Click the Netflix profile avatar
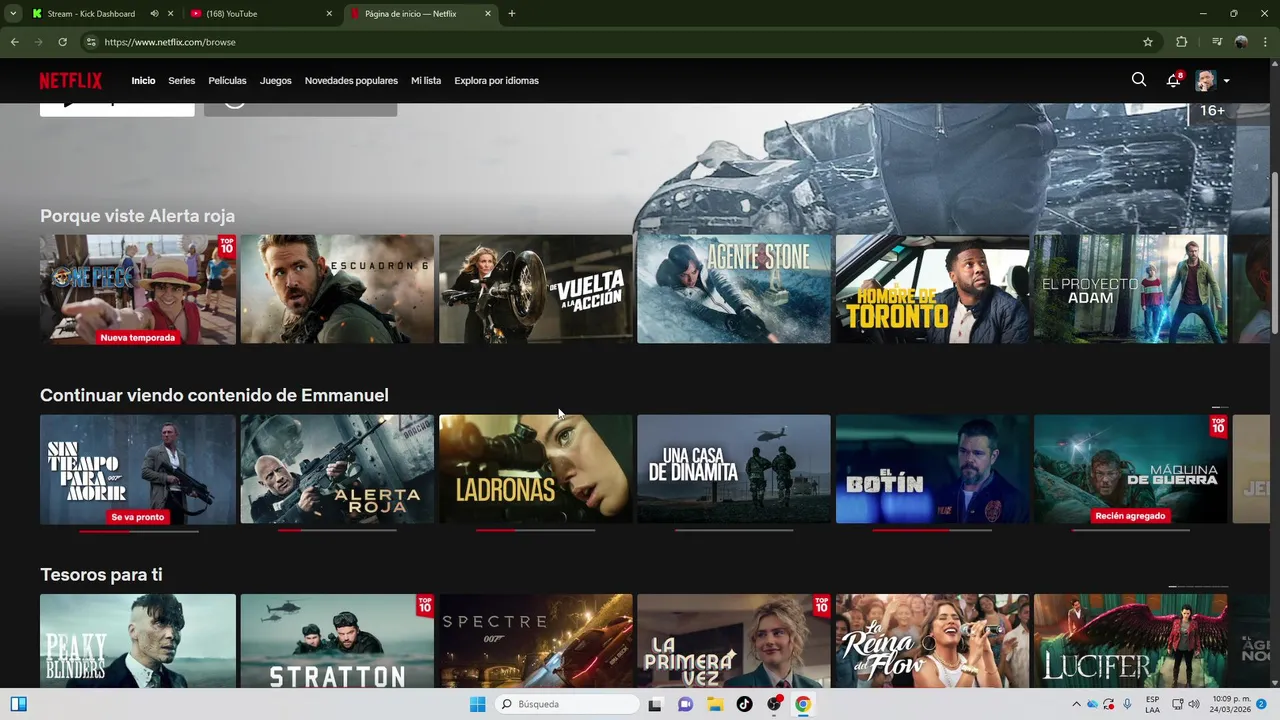The image size is (1280, 720). (1206, 80)
